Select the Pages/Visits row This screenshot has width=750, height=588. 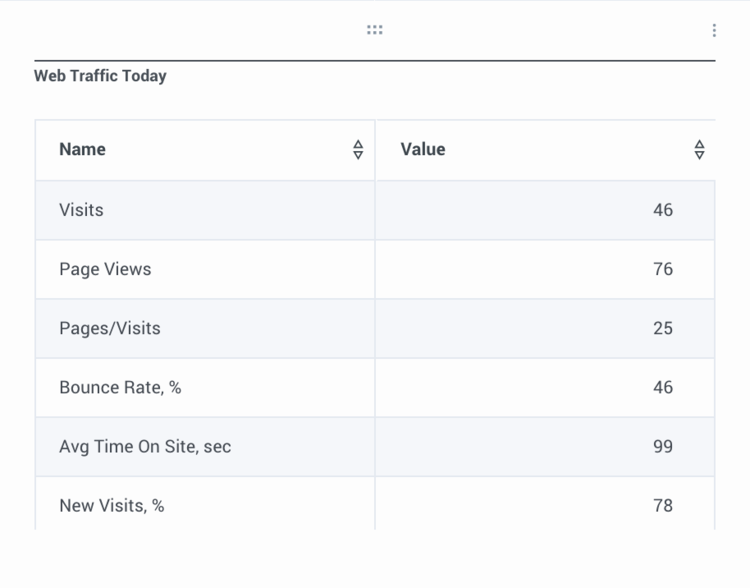375,329
